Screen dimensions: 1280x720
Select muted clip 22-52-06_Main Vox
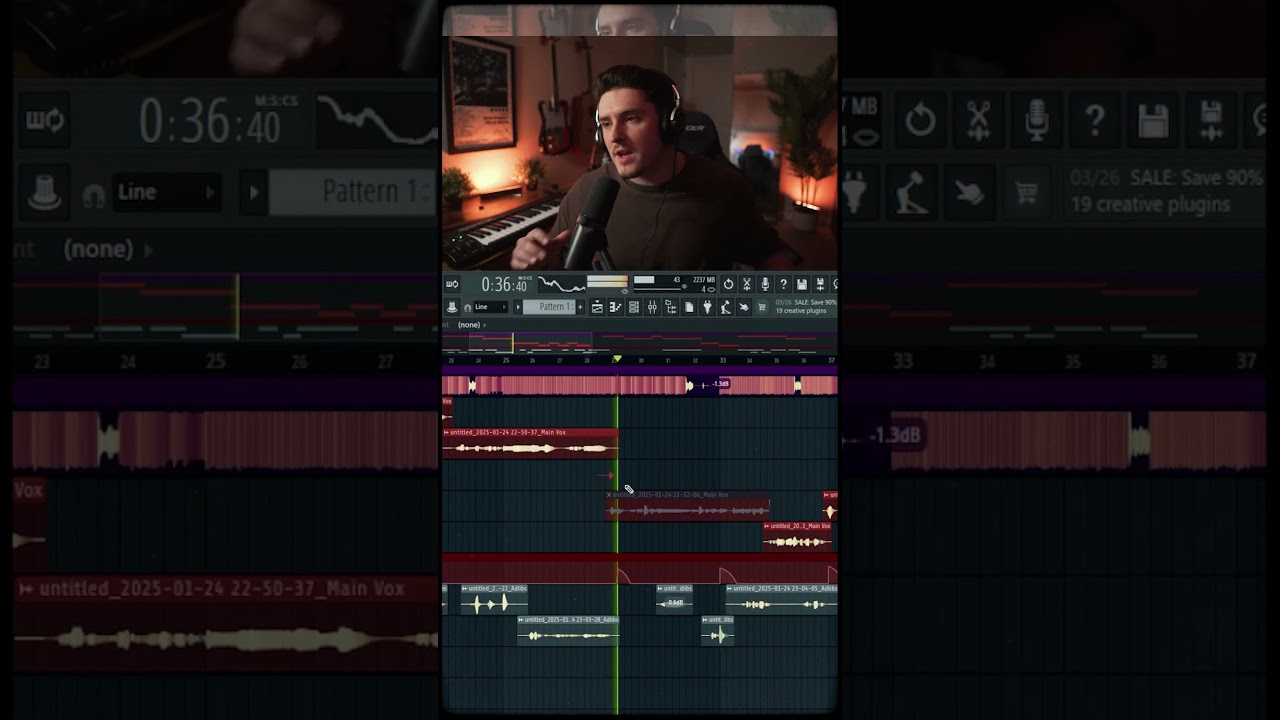pyautogui.click(x=688, y=506)
